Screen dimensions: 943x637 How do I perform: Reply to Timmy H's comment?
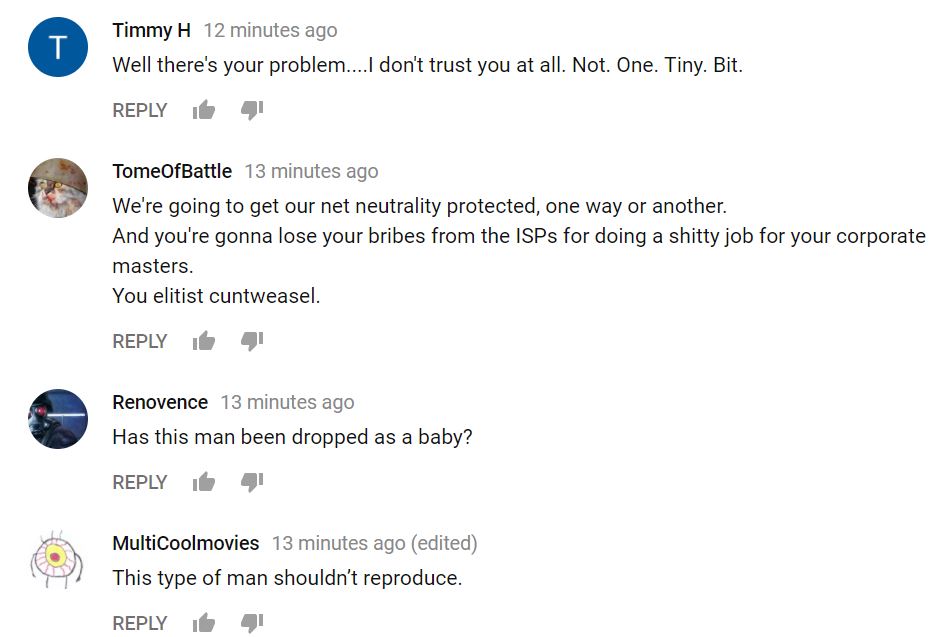click(140, 110)
